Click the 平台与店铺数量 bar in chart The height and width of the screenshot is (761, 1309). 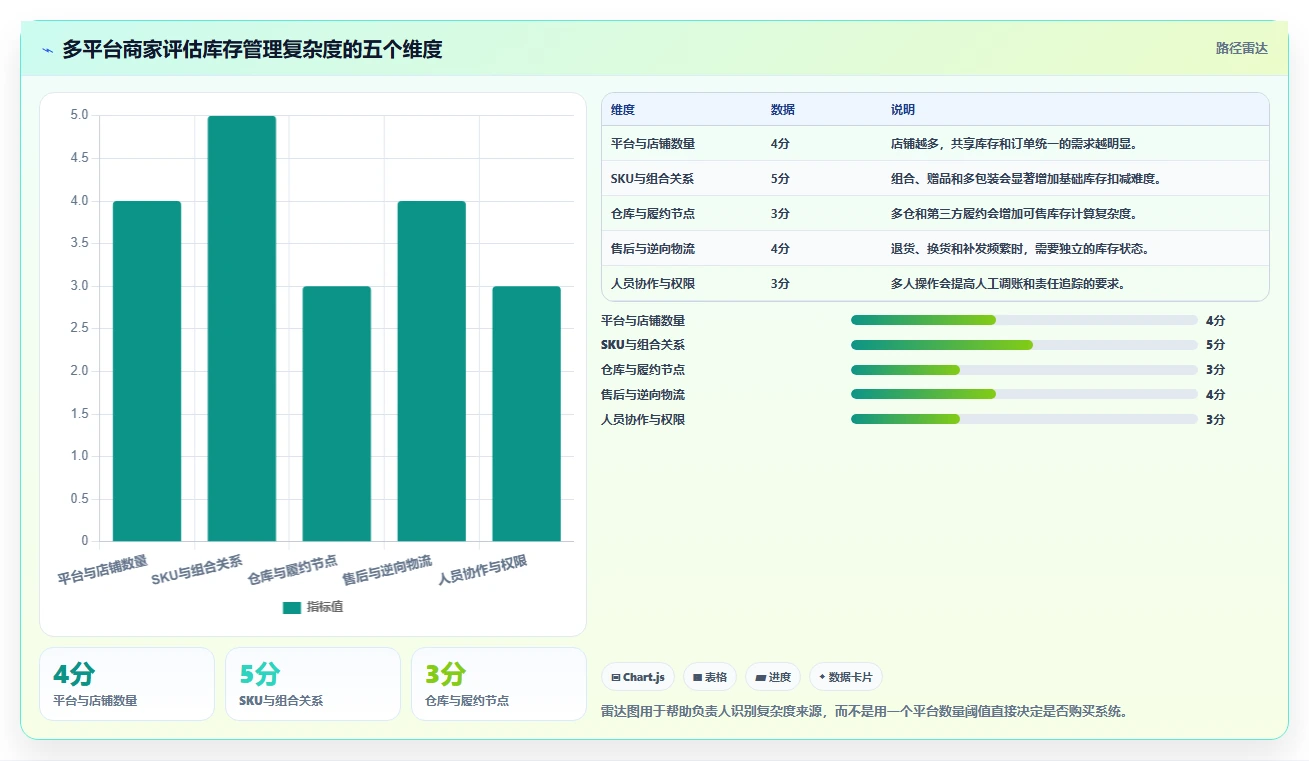pos(147,371)
